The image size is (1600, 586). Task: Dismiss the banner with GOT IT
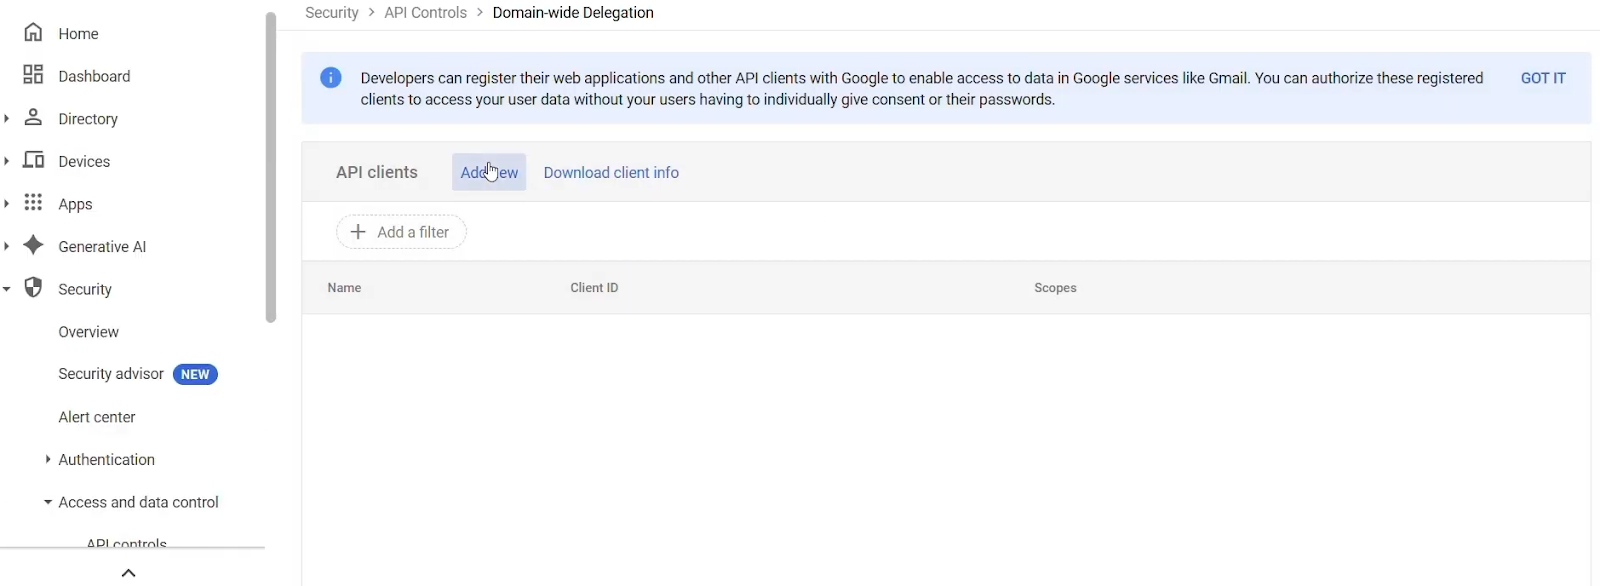(1542, 77)
